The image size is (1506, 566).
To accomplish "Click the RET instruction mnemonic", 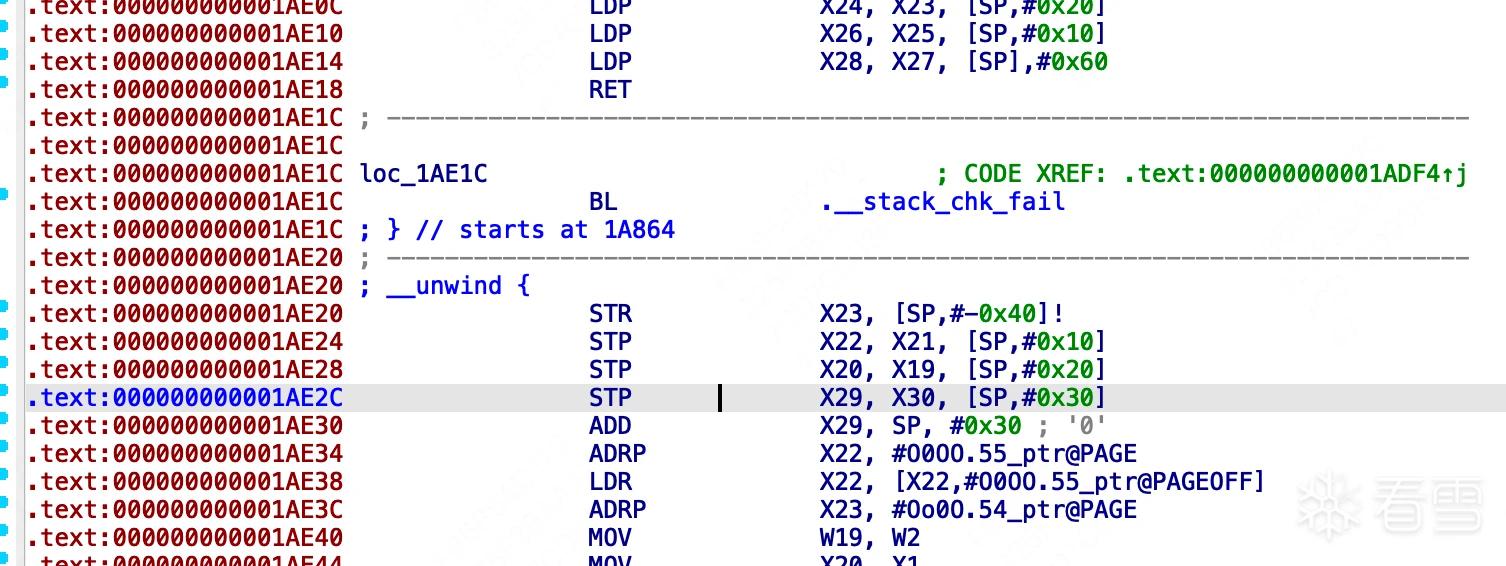I will 610,90.
